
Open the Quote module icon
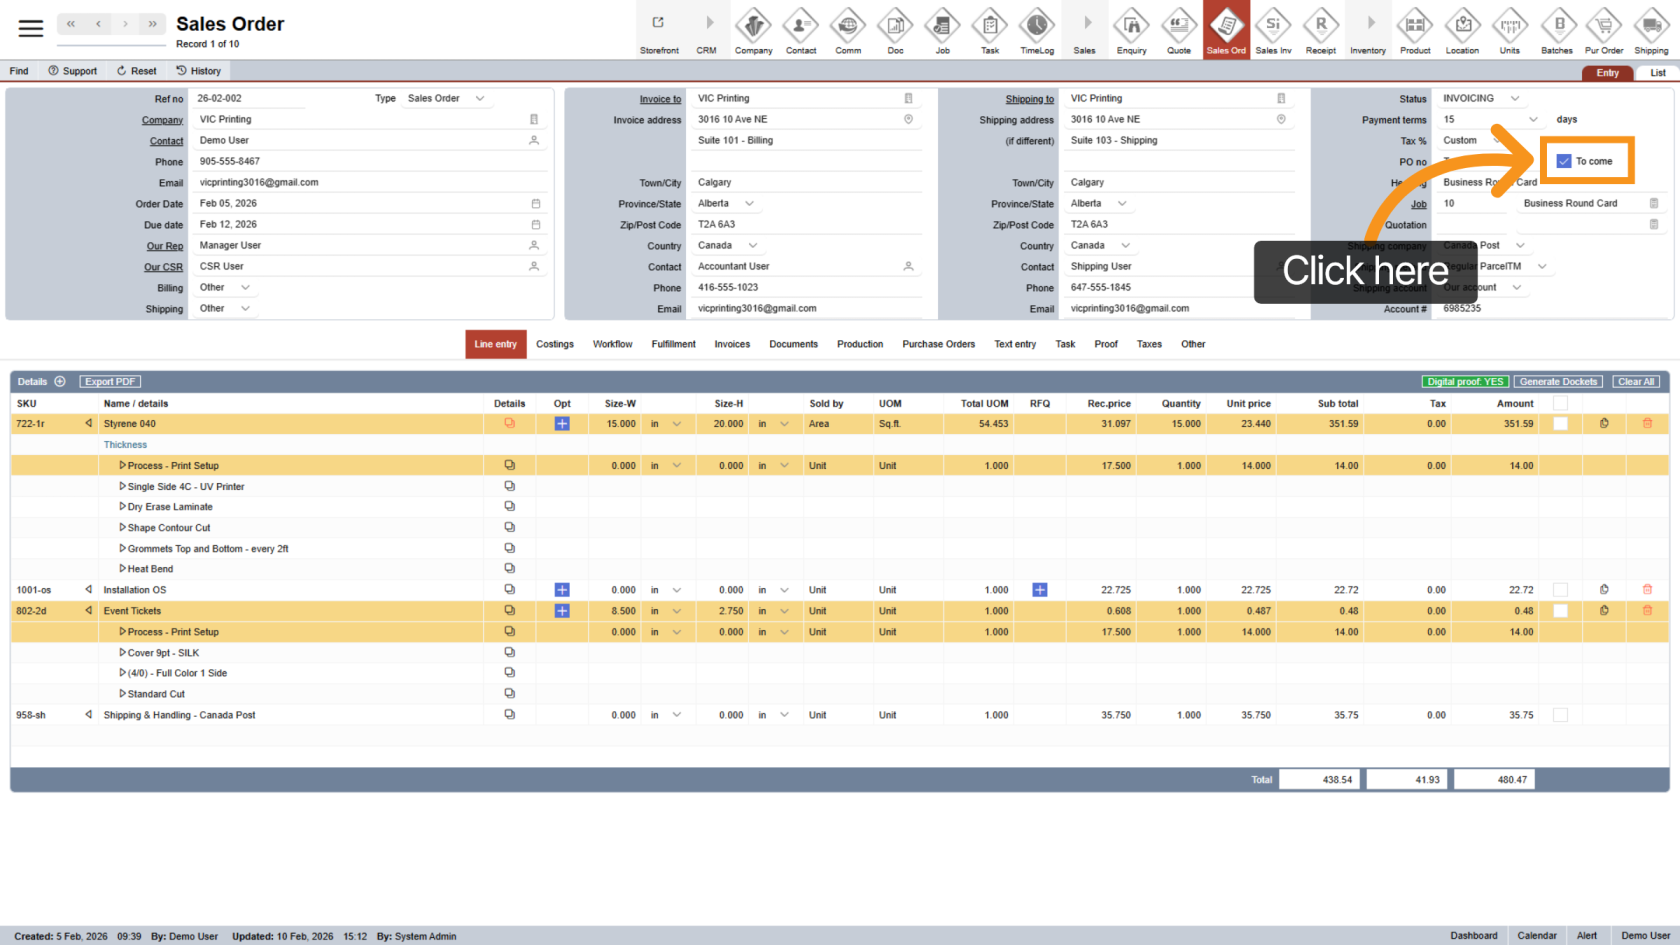[x=1179, y=30]
